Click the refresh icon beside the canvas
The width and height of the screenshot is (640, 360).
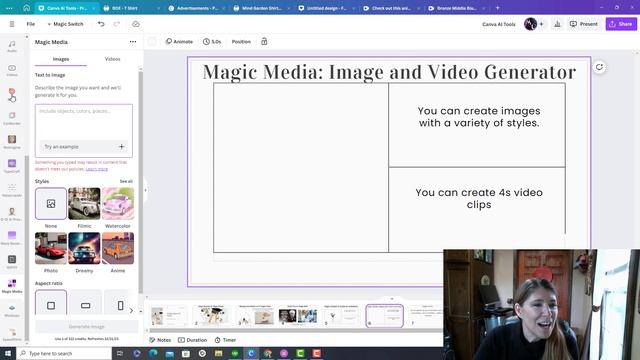599,67
